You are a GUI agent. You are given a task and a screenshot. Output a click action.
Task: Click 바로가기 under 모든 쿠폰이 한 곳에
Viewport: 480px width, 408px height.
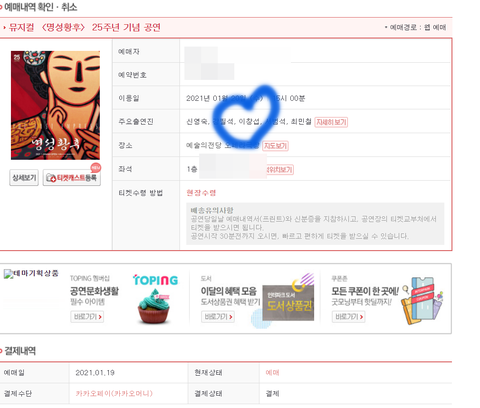348,317
